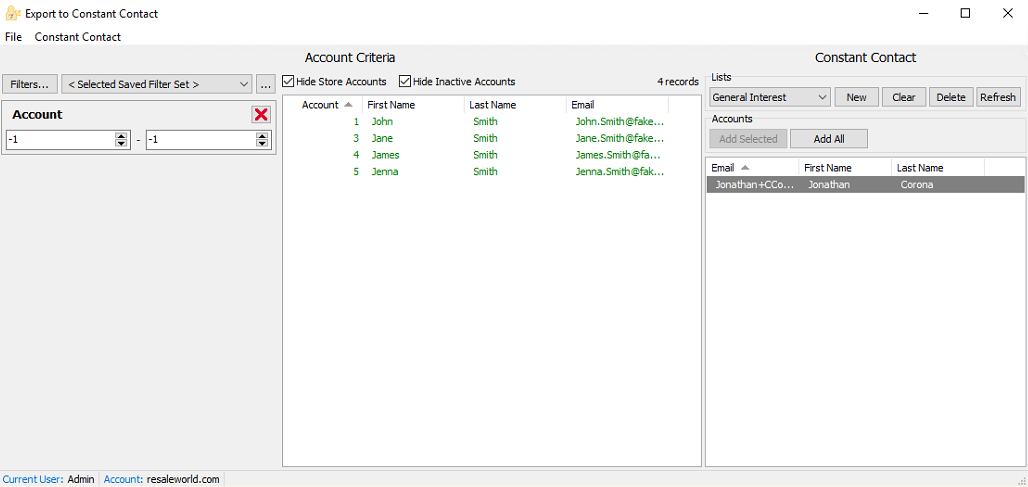Minimize the Export to Constant Contact window
The width and height of the screenshot is (1028, 487).
pos(924,13)
